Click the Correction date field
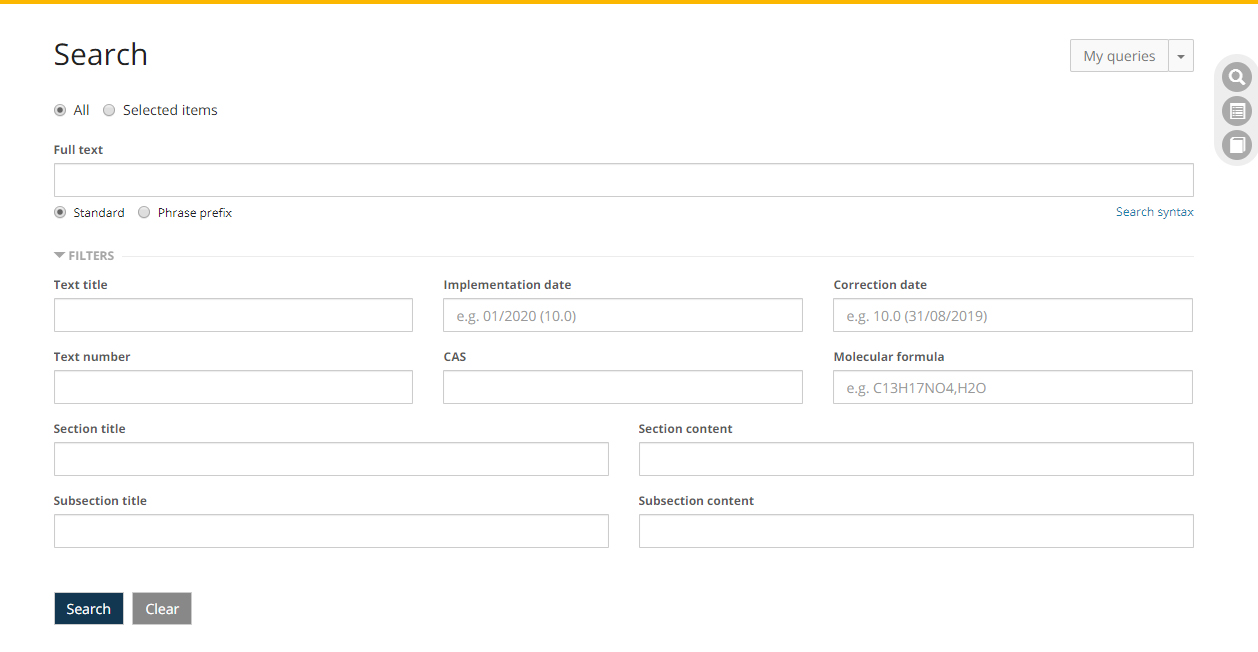 tap(1012, 315)
